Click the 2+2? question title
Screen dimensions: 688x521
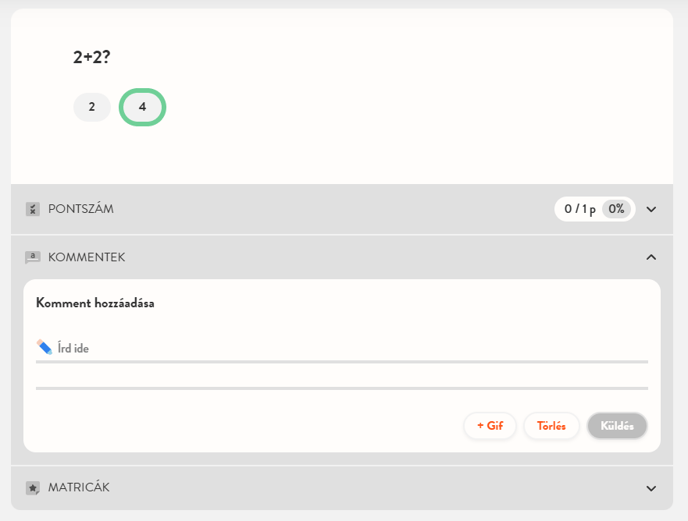coord(92,57)
